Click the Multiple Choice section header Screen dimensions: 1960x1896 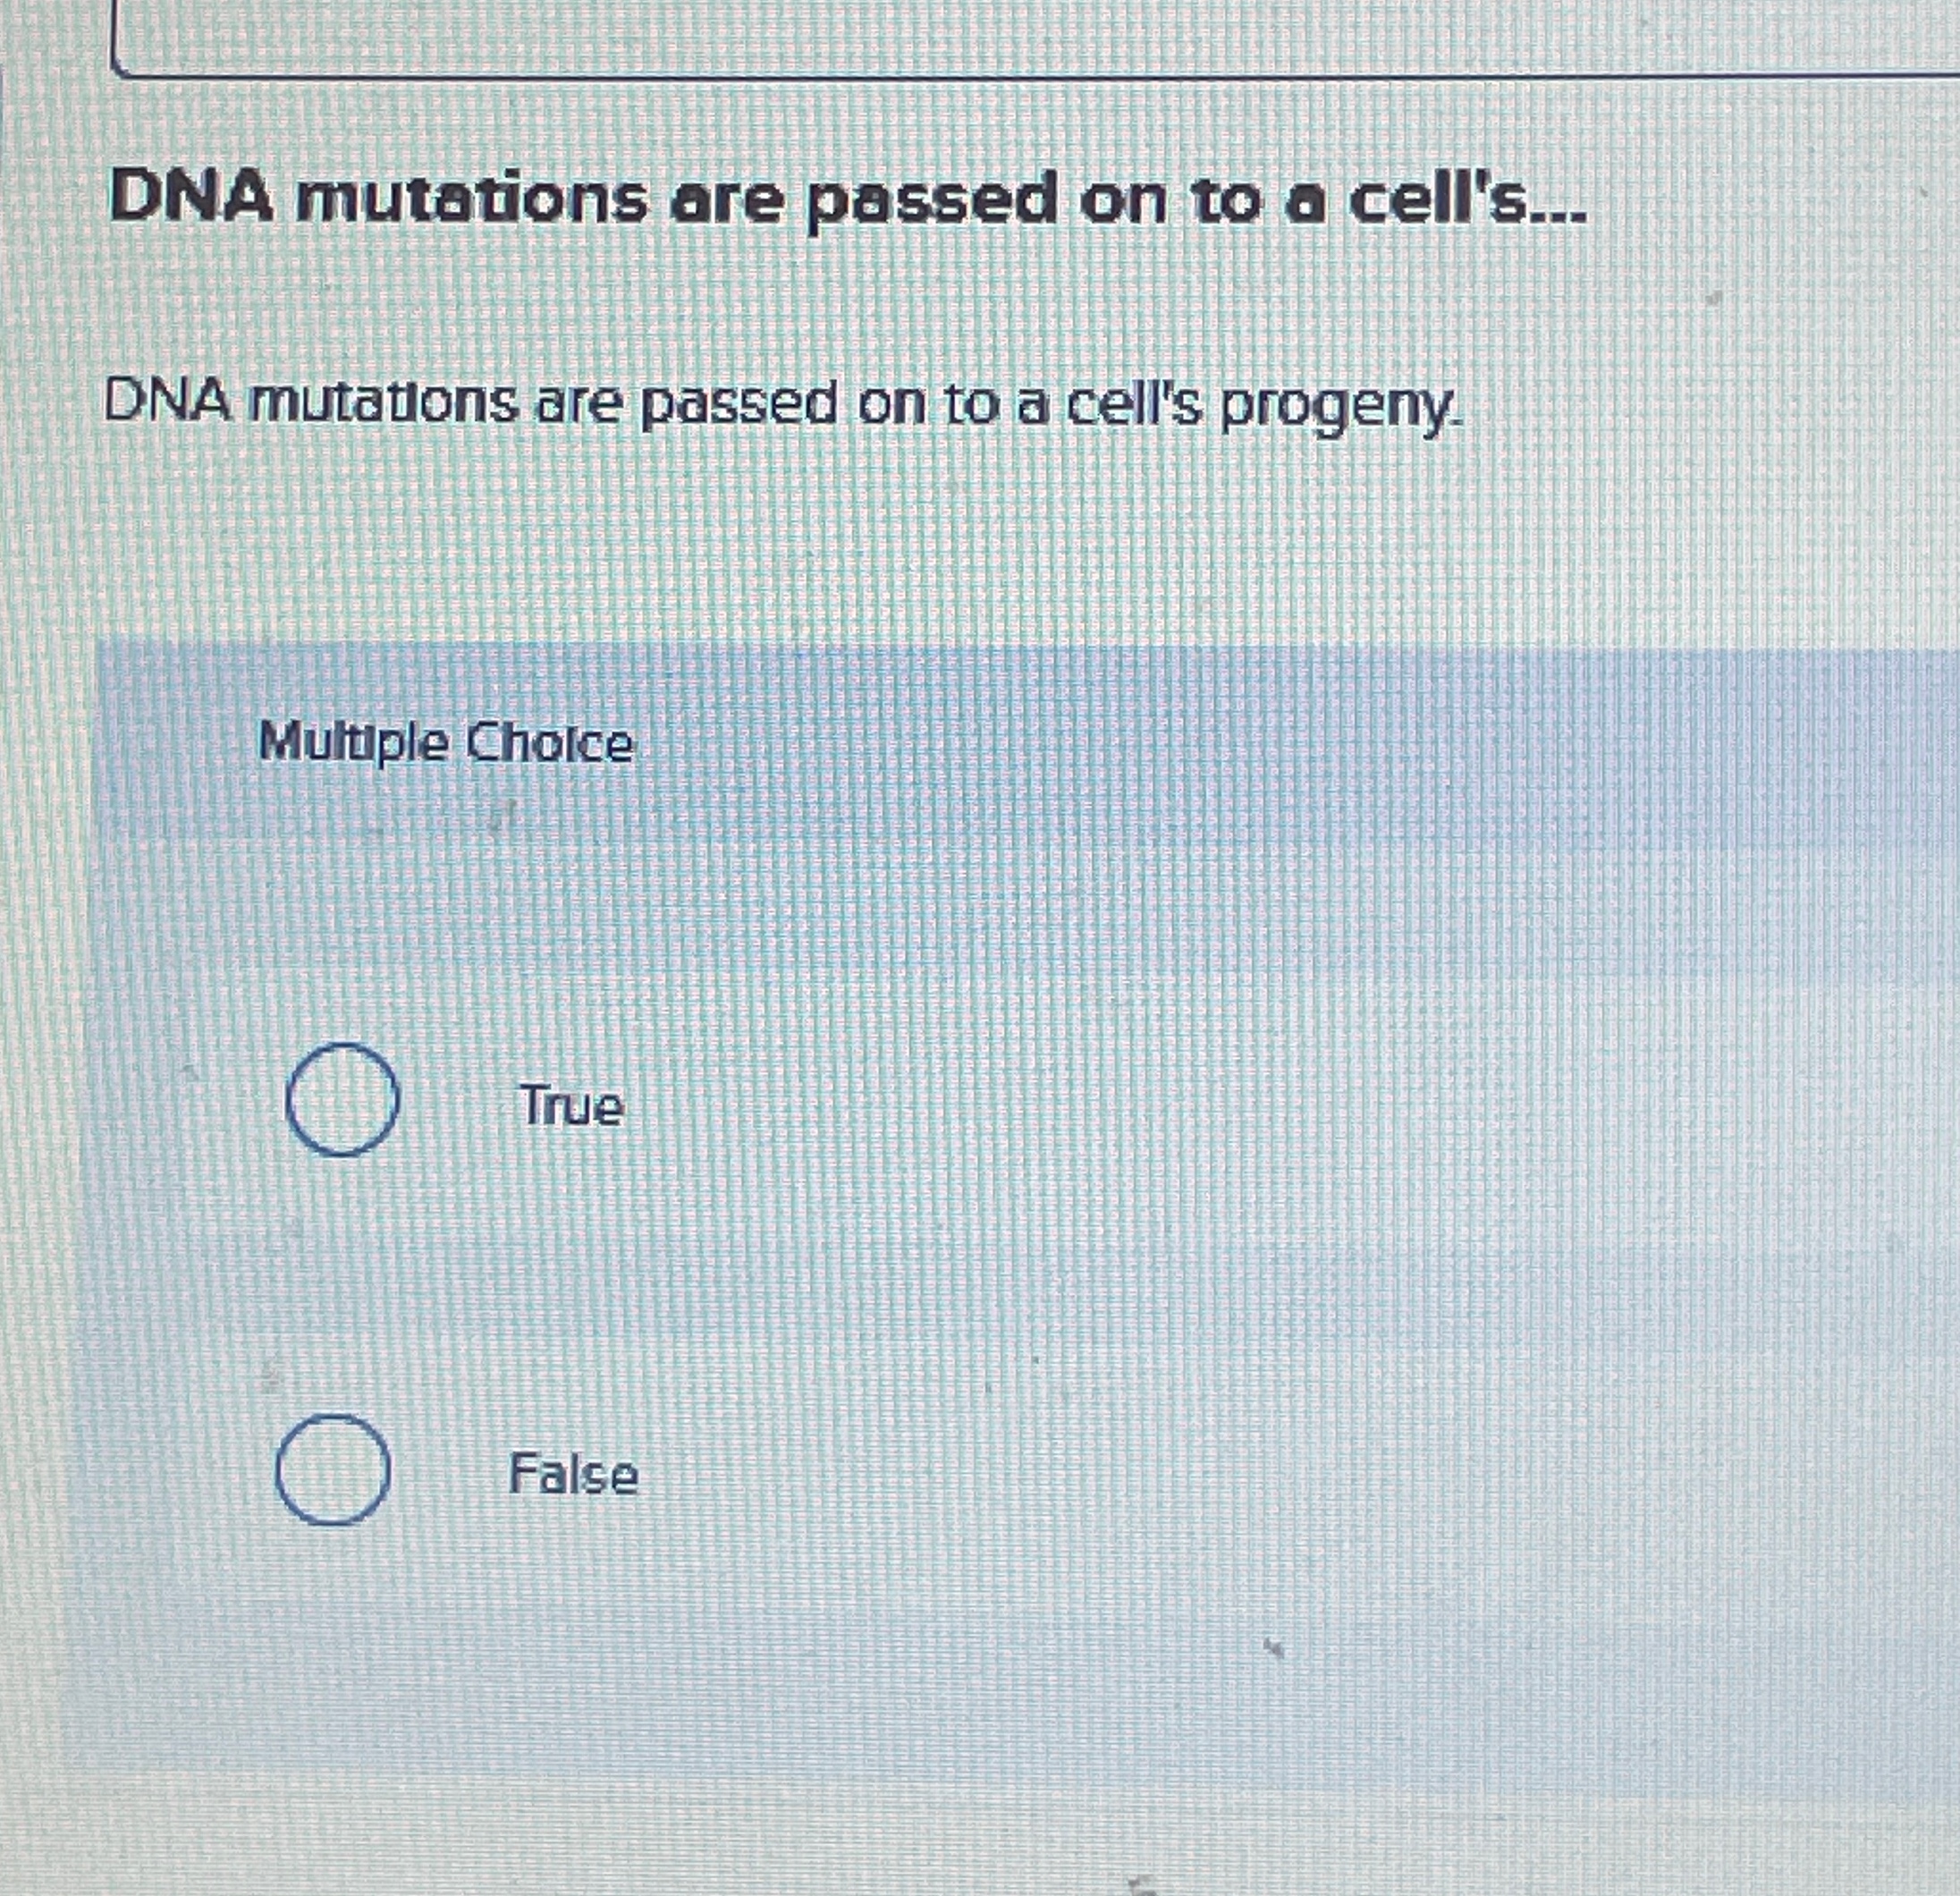point(446,744)
